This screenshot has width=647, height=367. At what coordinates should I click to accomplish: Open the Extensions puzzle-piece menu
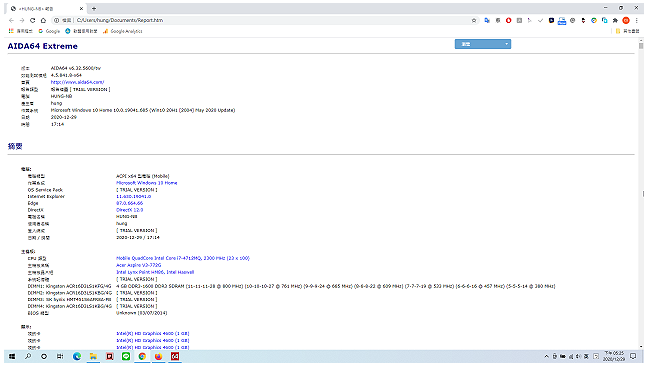coord(615,20)
